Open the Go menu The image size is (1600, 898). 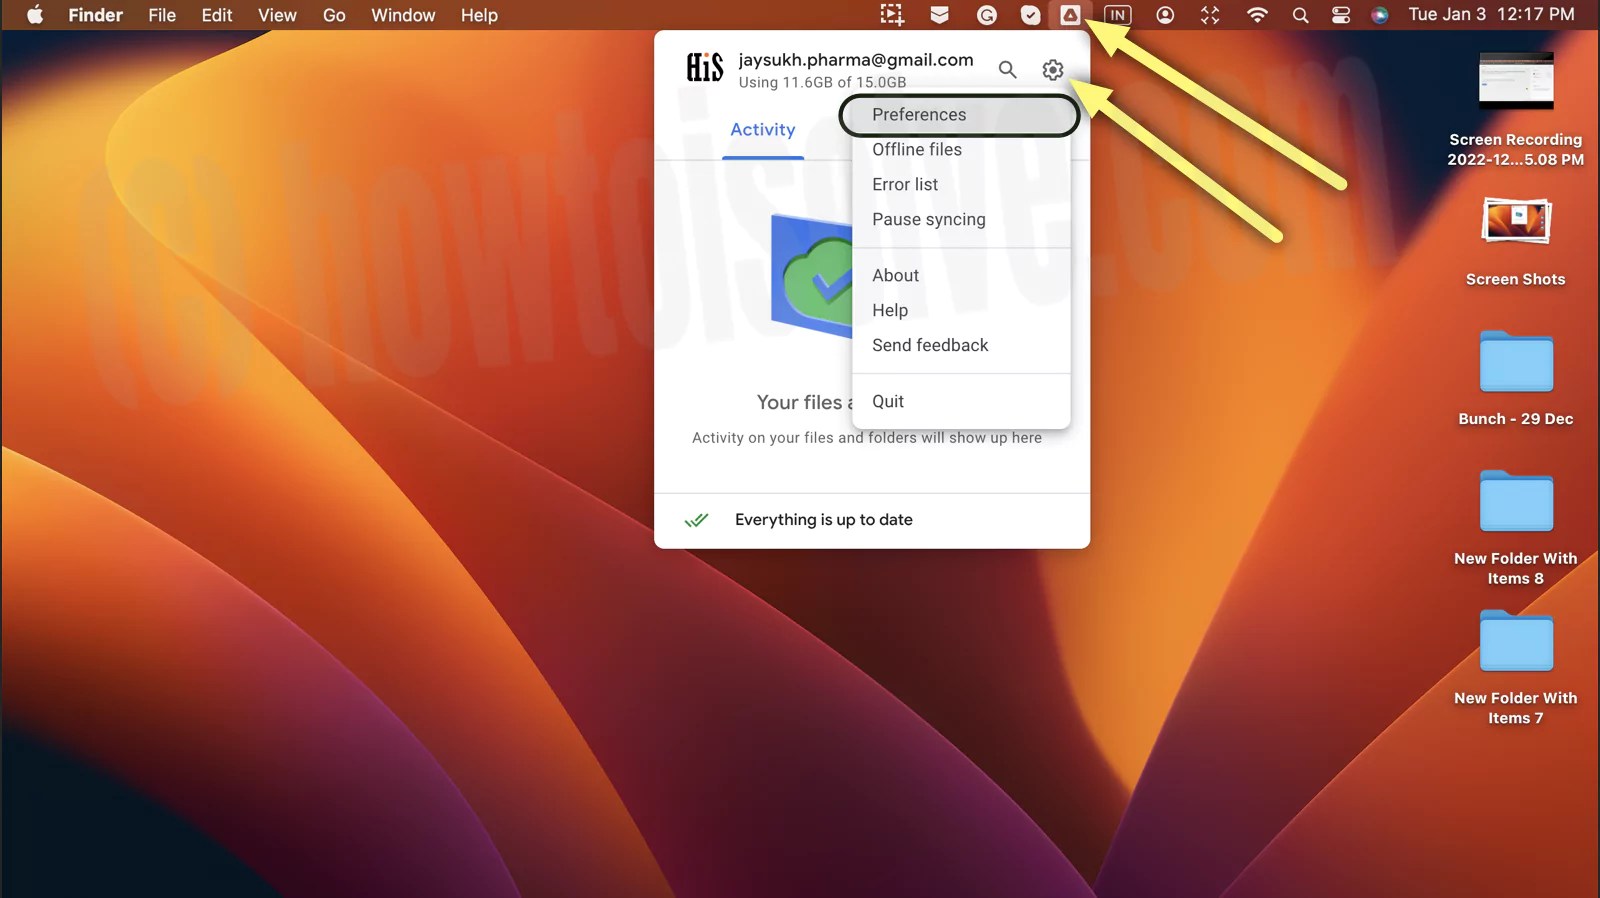(334, 15)
